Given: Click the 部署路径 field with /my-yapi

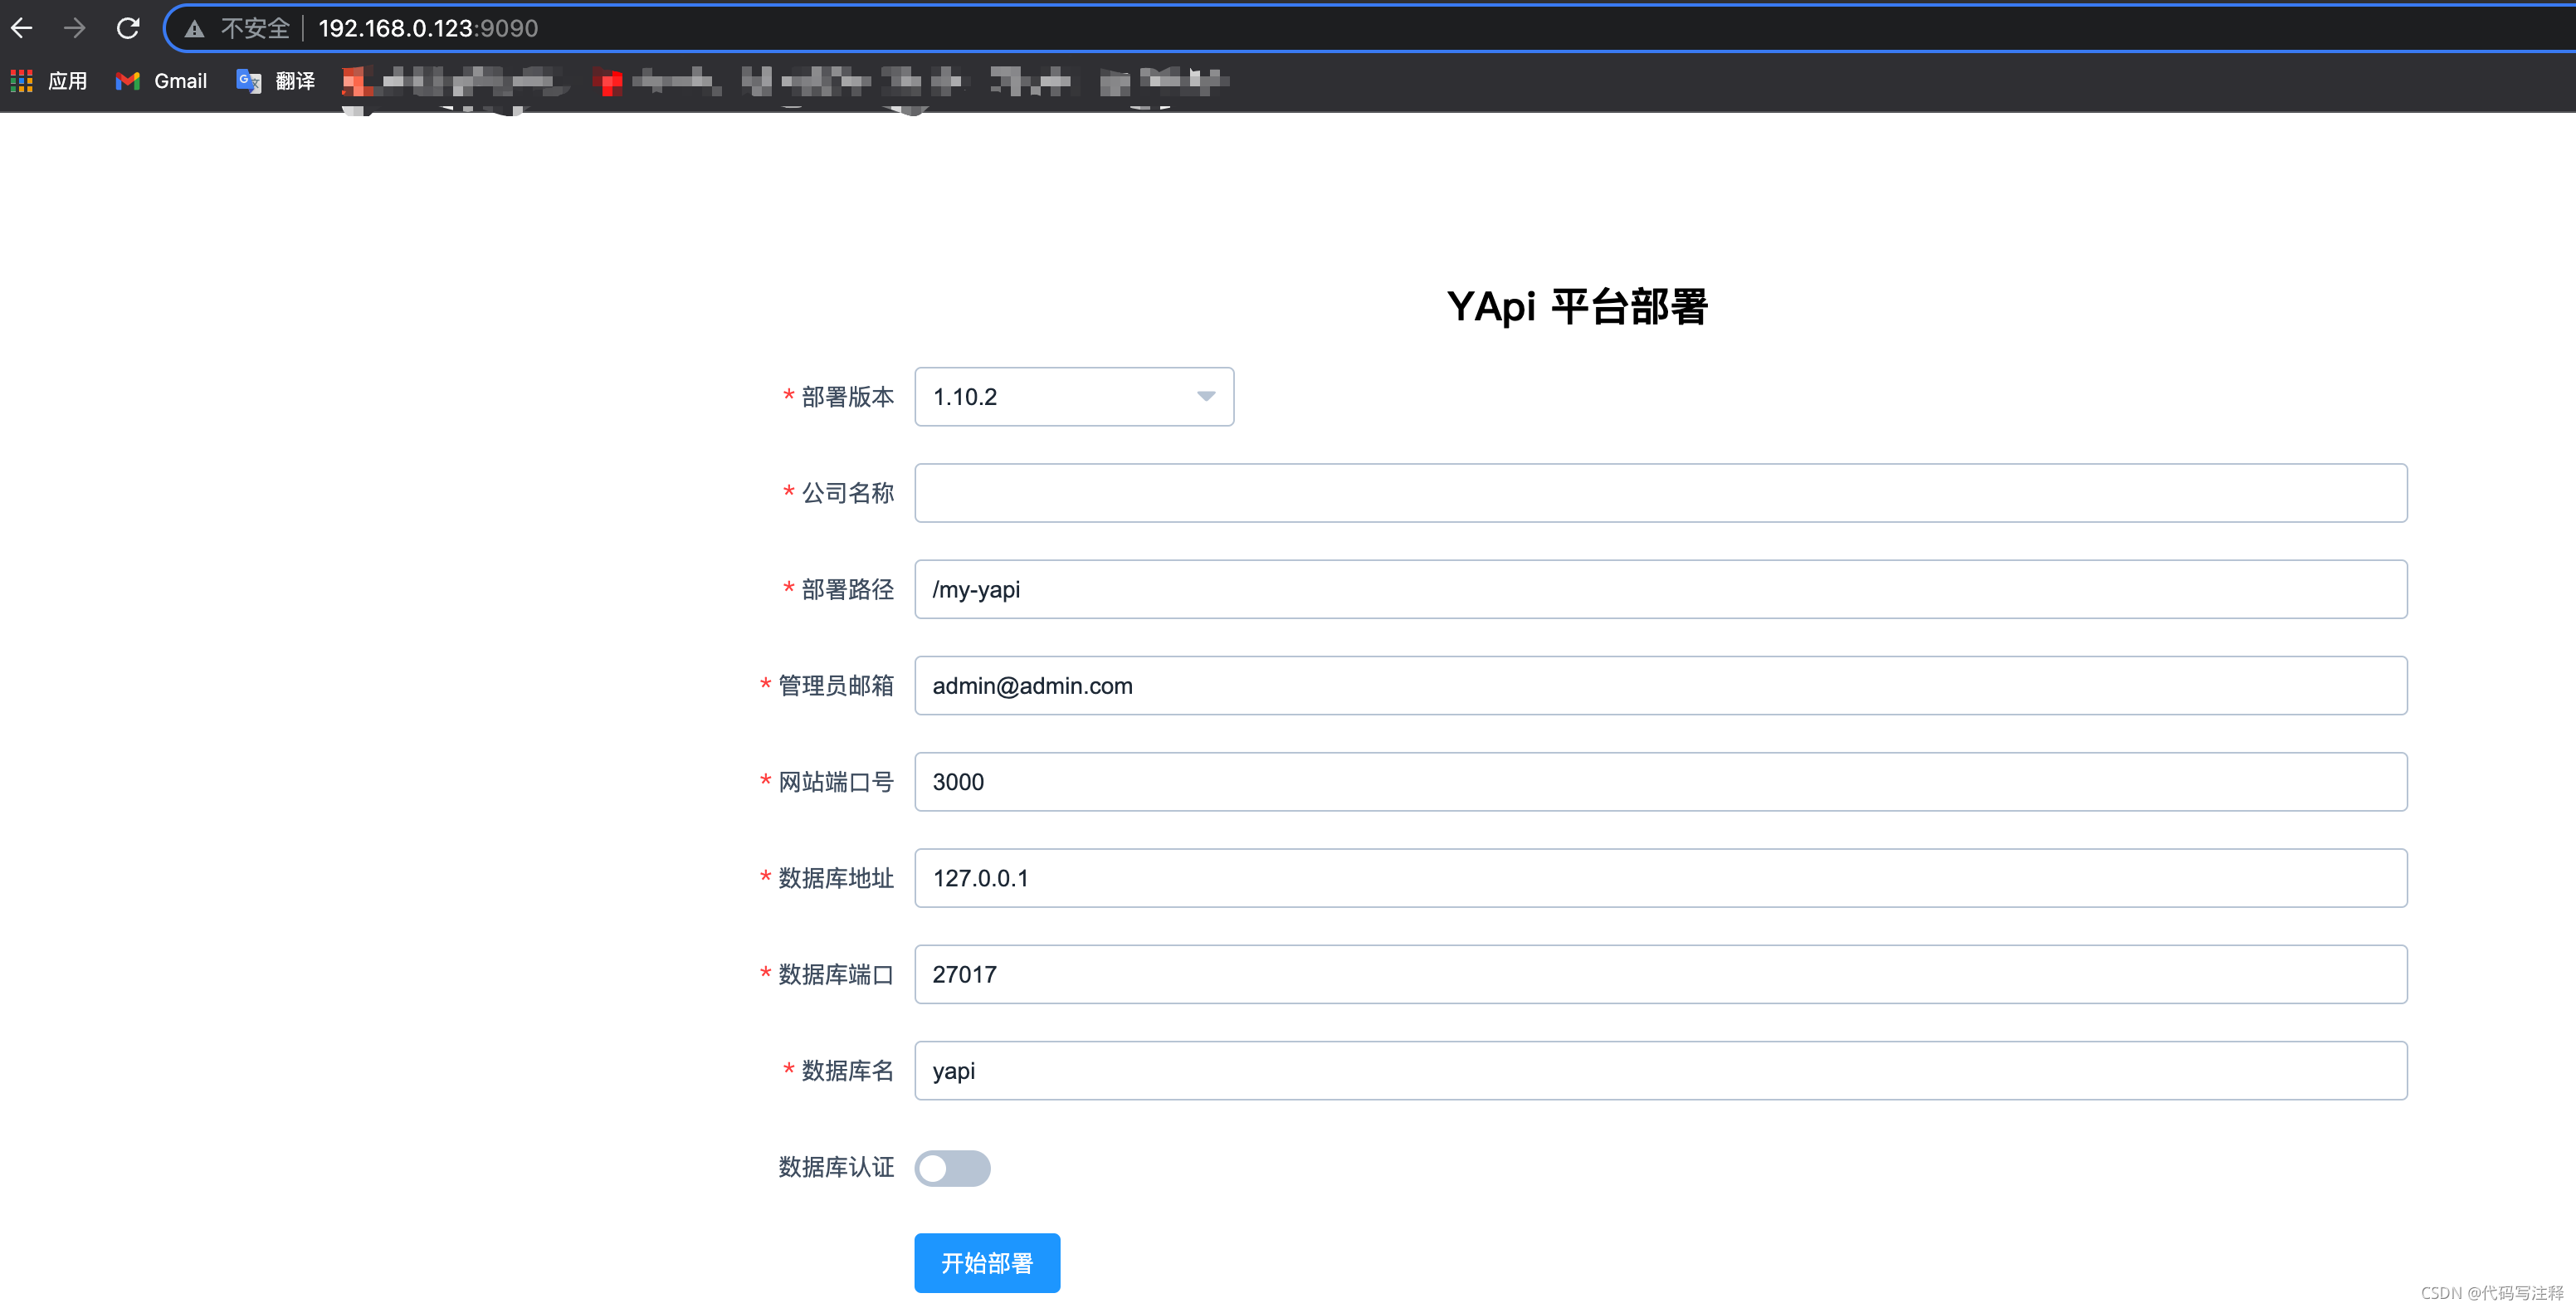Looking at the screenshot, I should [1660, 589].
